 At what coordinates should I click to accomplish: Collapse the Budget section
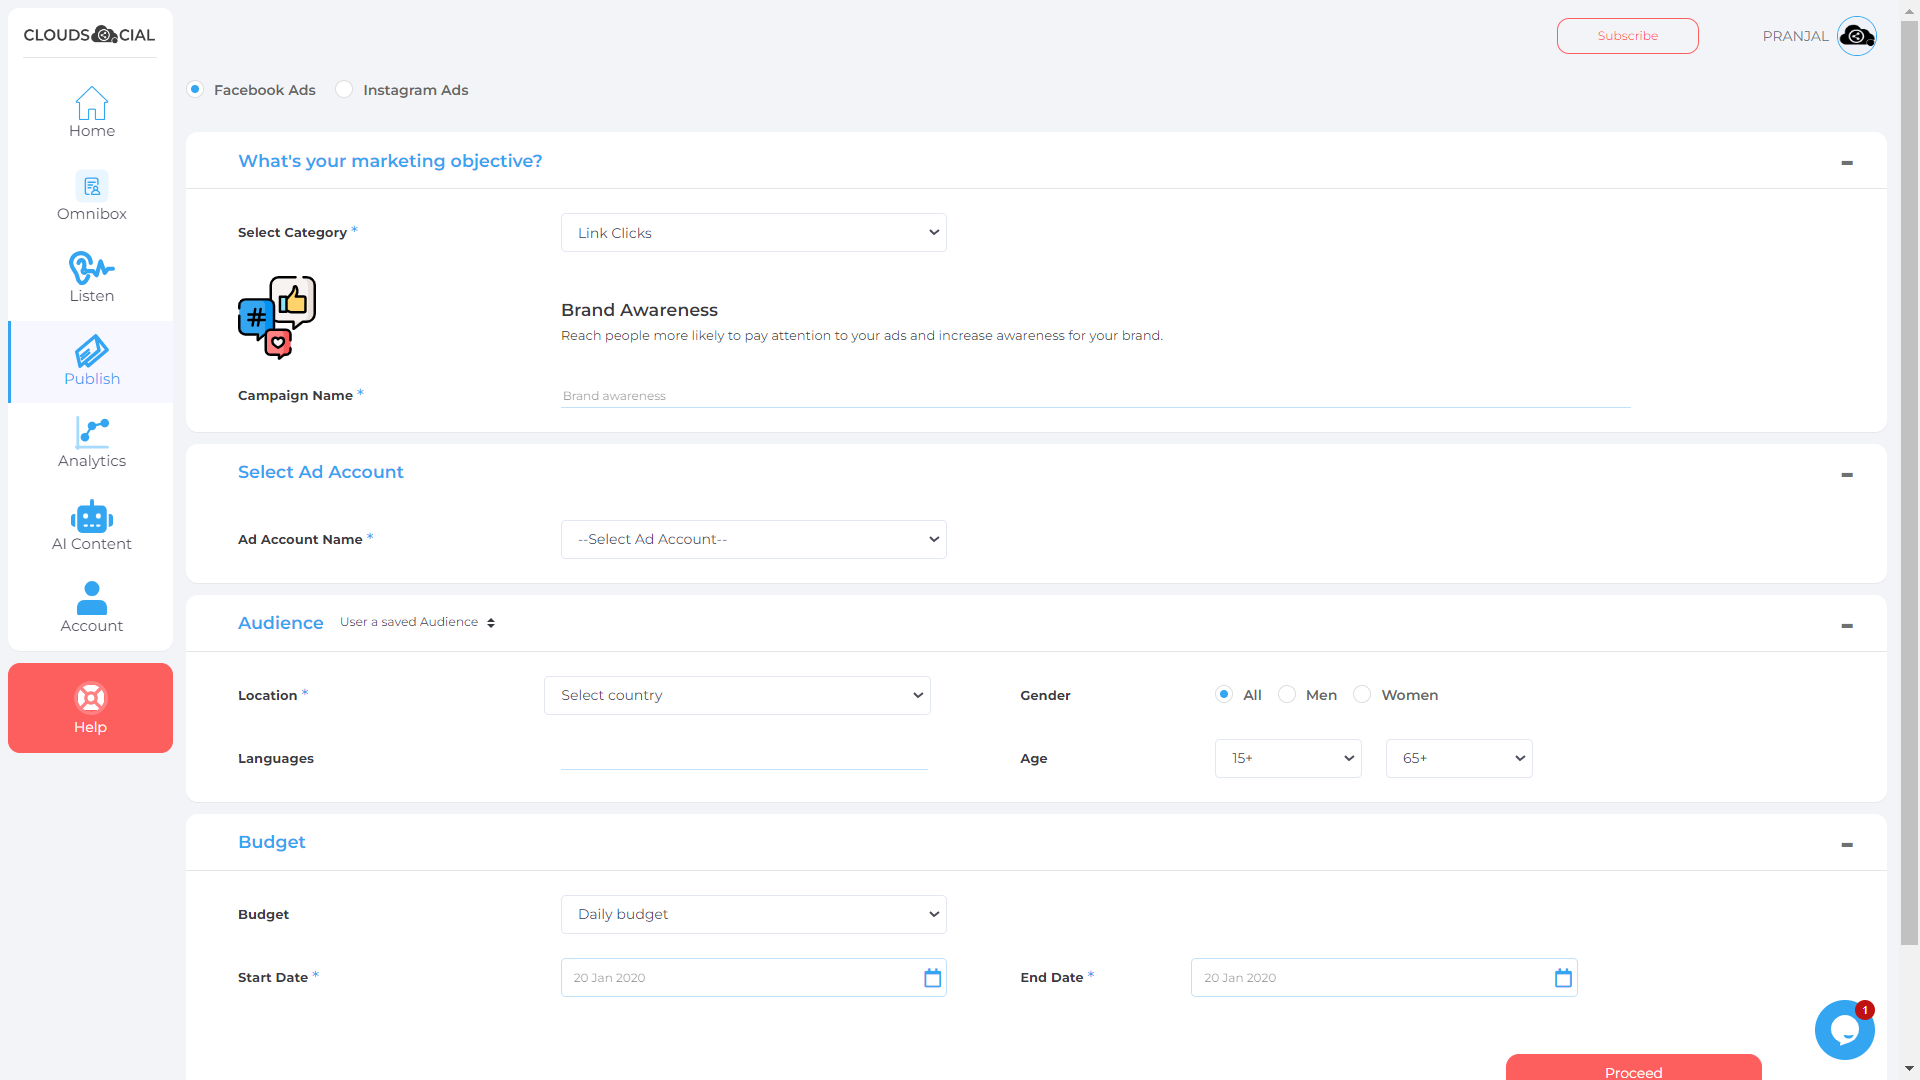point(1847,844)
